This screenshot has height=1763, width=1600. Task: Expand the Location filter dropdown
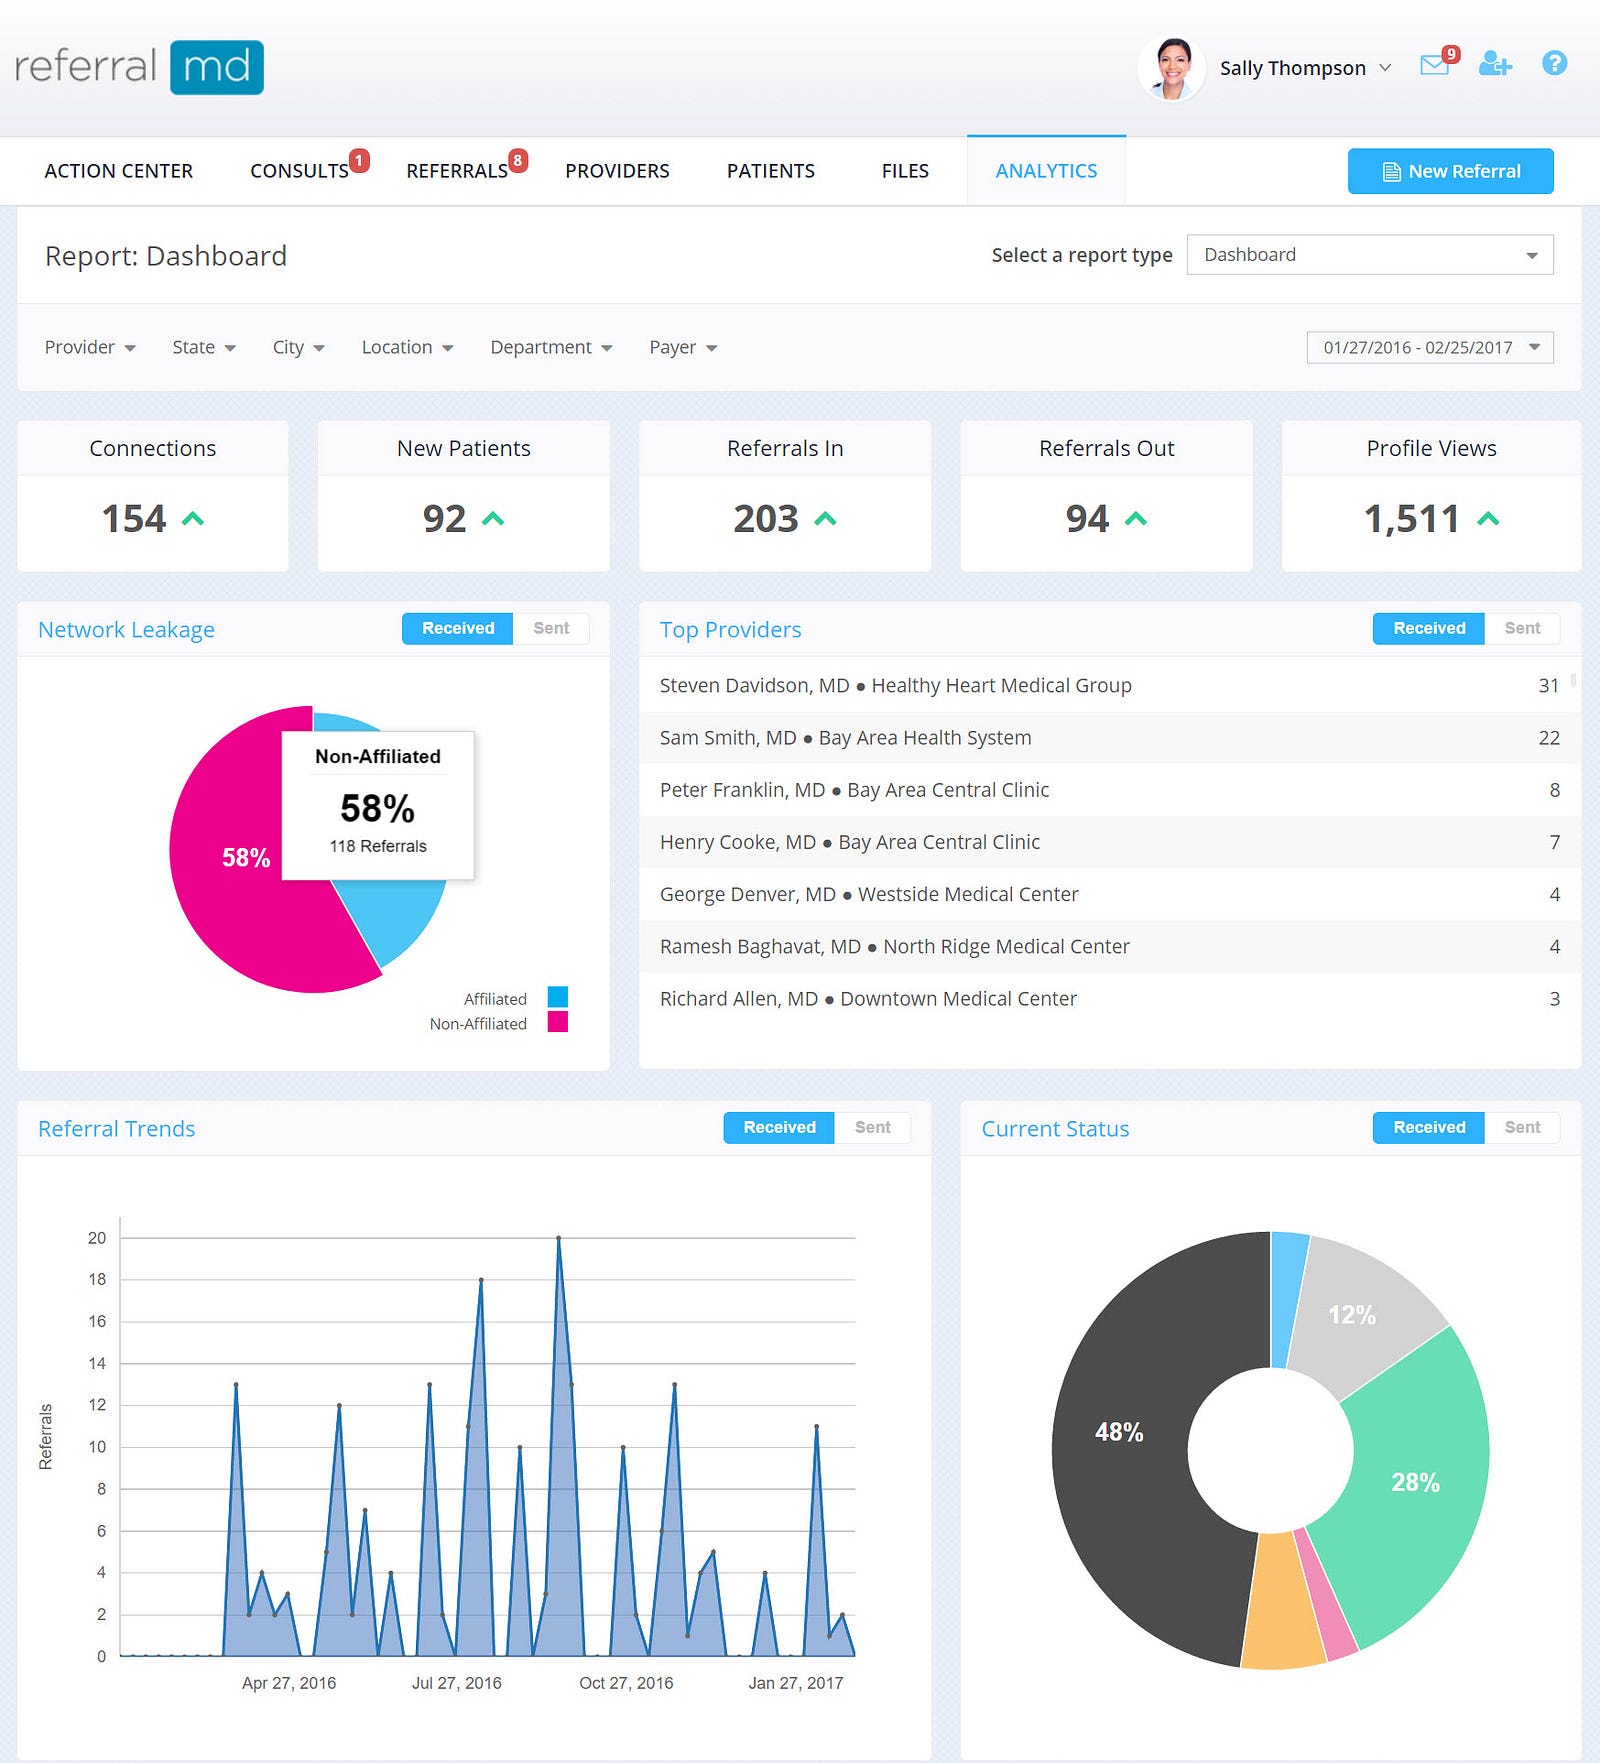tap(407, 347)
